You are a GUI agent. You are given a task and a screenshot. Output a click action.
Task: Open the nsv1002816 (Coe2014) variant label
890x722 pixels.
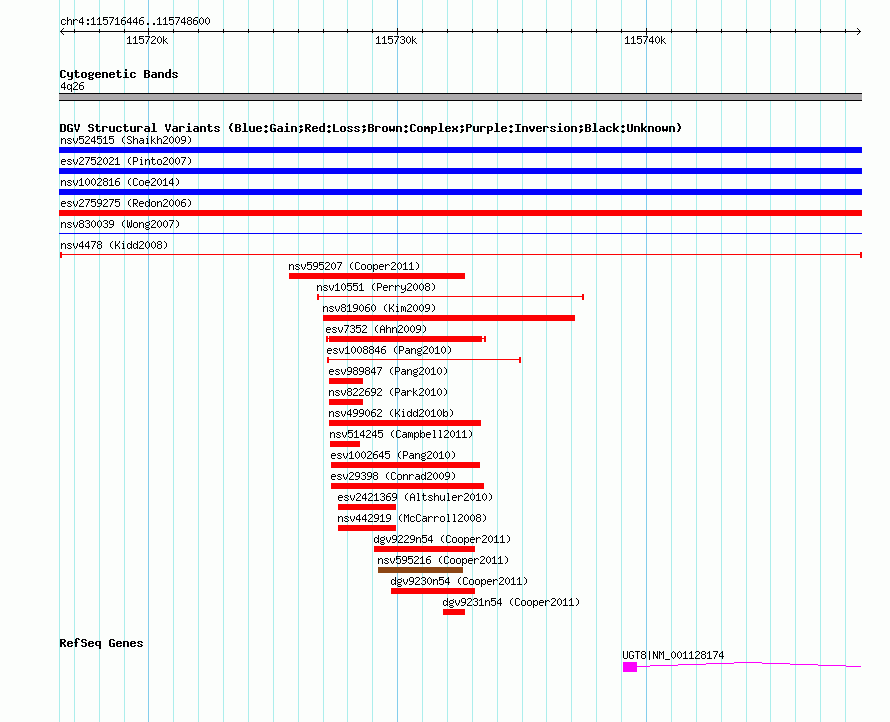120,182
